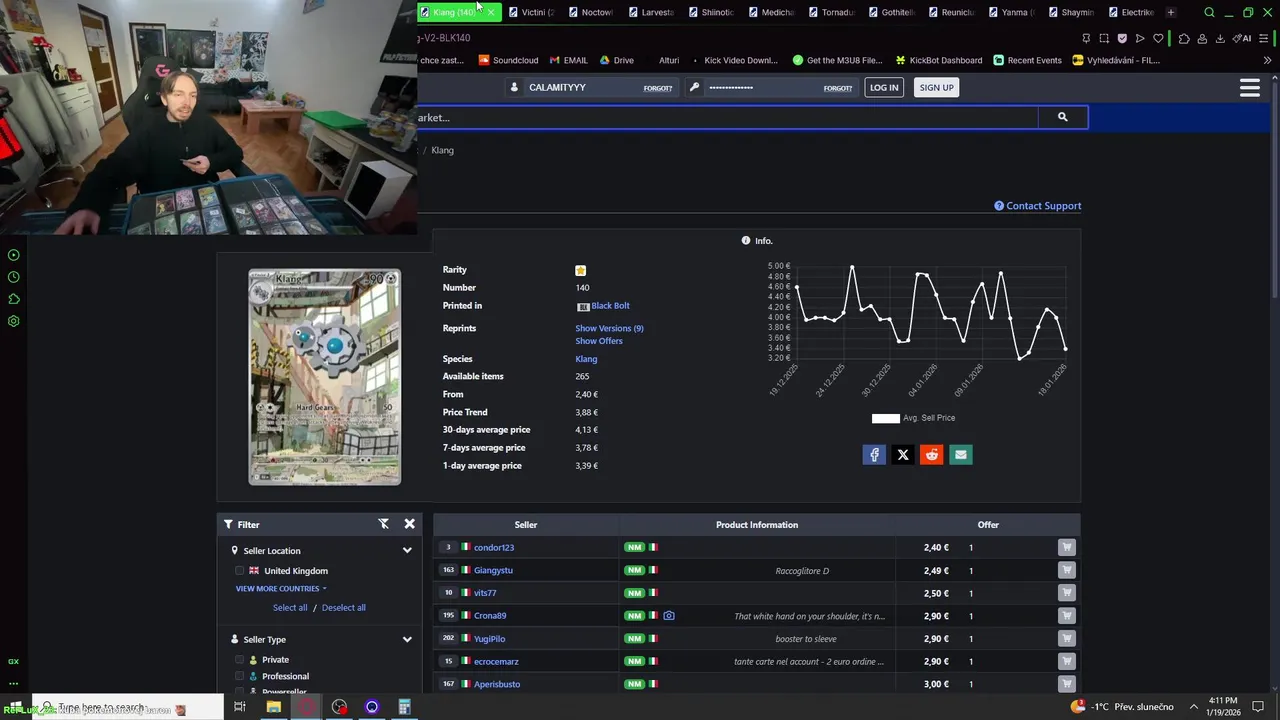Click the browser extensions puzzle icon

(1184, 38)
